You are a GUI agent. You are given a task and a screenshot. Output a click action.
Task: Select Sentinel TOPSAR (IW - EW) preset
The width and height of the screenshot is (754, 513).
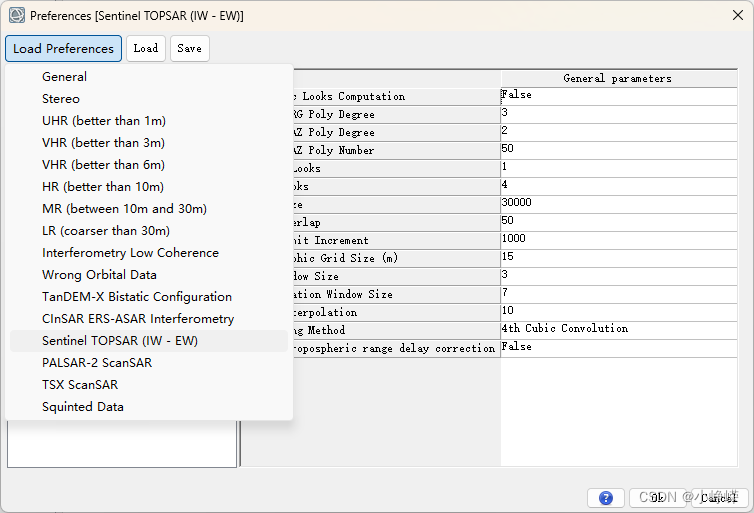(x=149, y=341)
